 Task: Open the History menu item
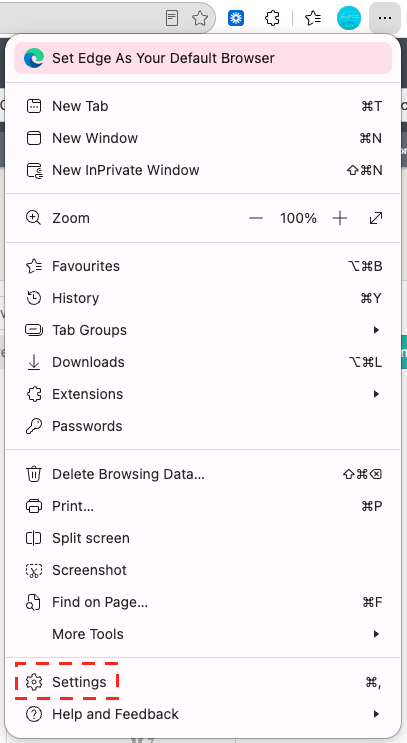pyautogui.click(x=203, y=298)
